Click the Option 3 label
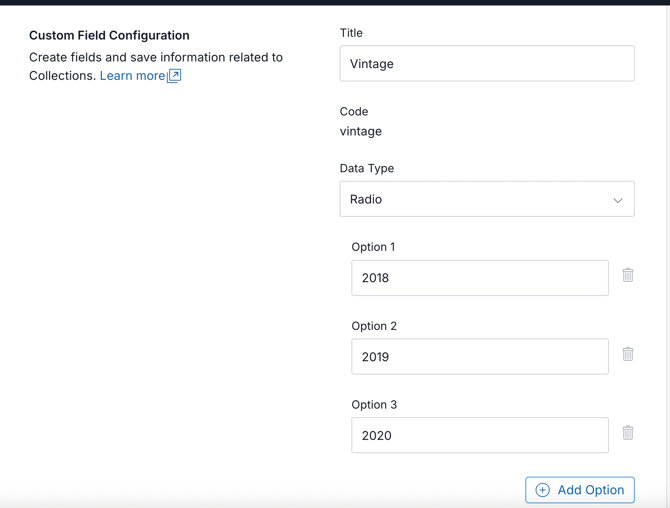Viewport: 670px width, 508px height. click(374, 405)
